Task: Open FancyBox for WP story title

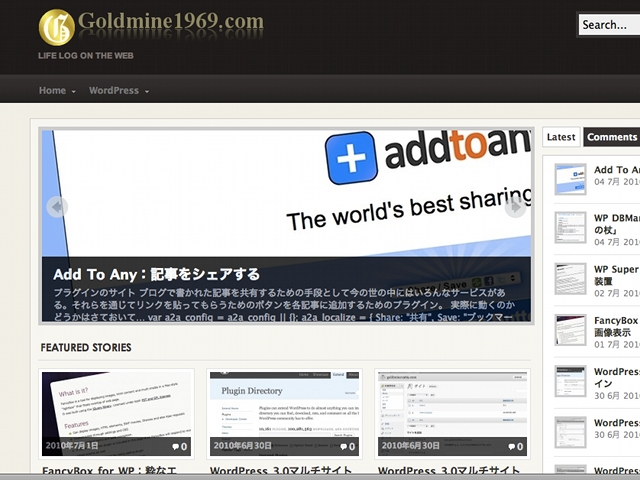Action: [109, 471]
